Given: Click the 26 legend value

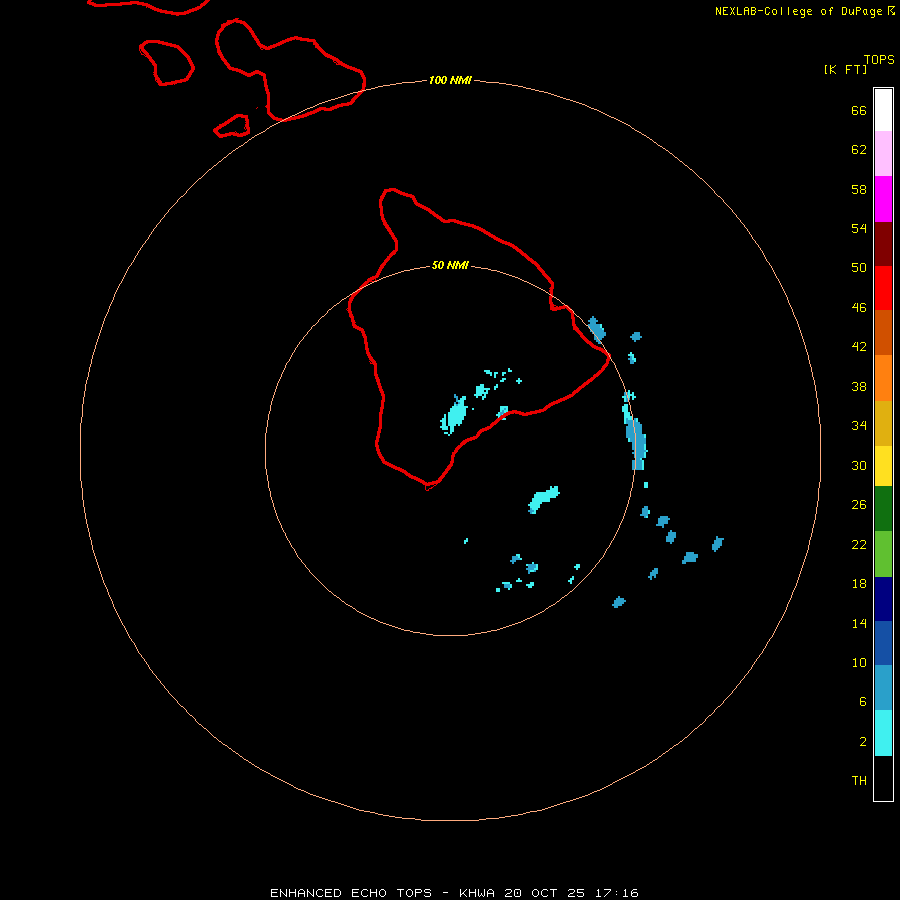Looking at the screenshot, I should click(859, 505).
